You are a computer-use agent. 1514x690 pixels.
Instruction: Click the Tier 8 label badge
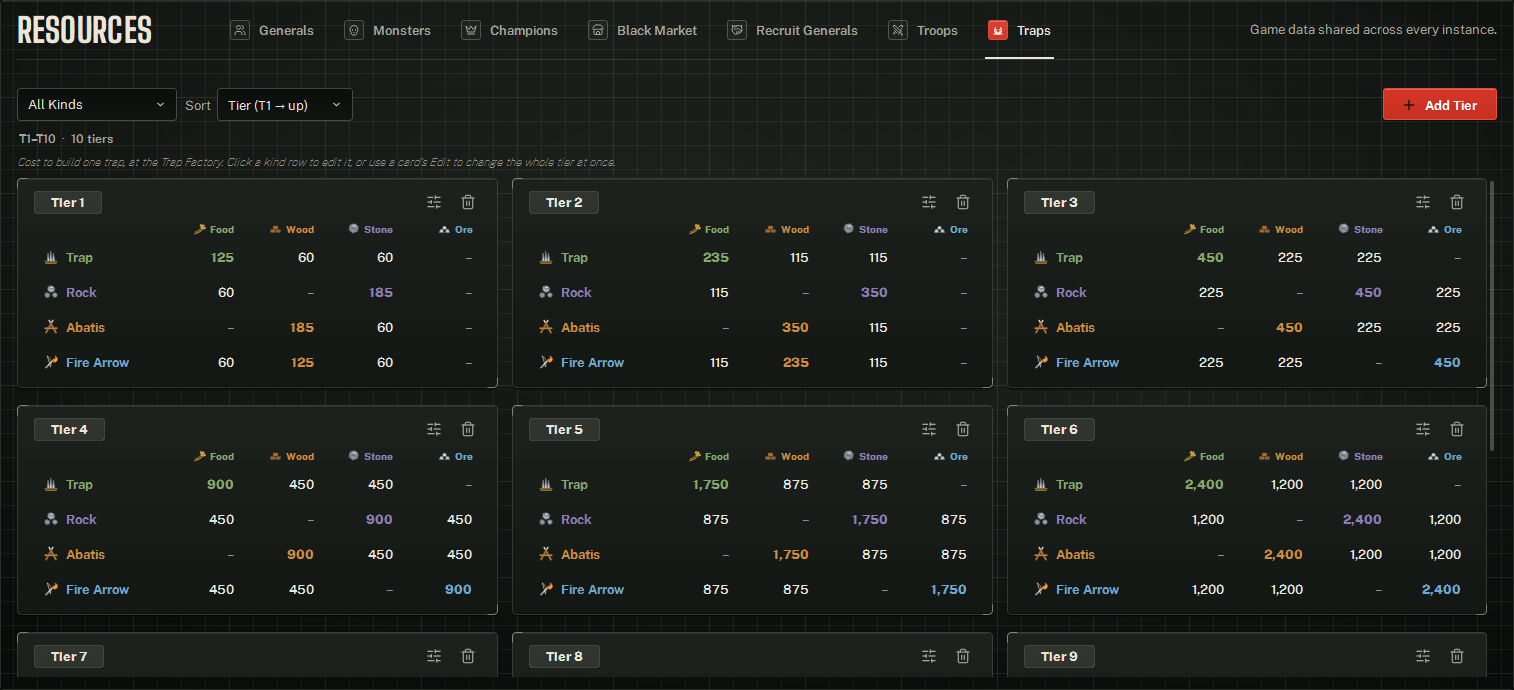[x=564, y=657]
